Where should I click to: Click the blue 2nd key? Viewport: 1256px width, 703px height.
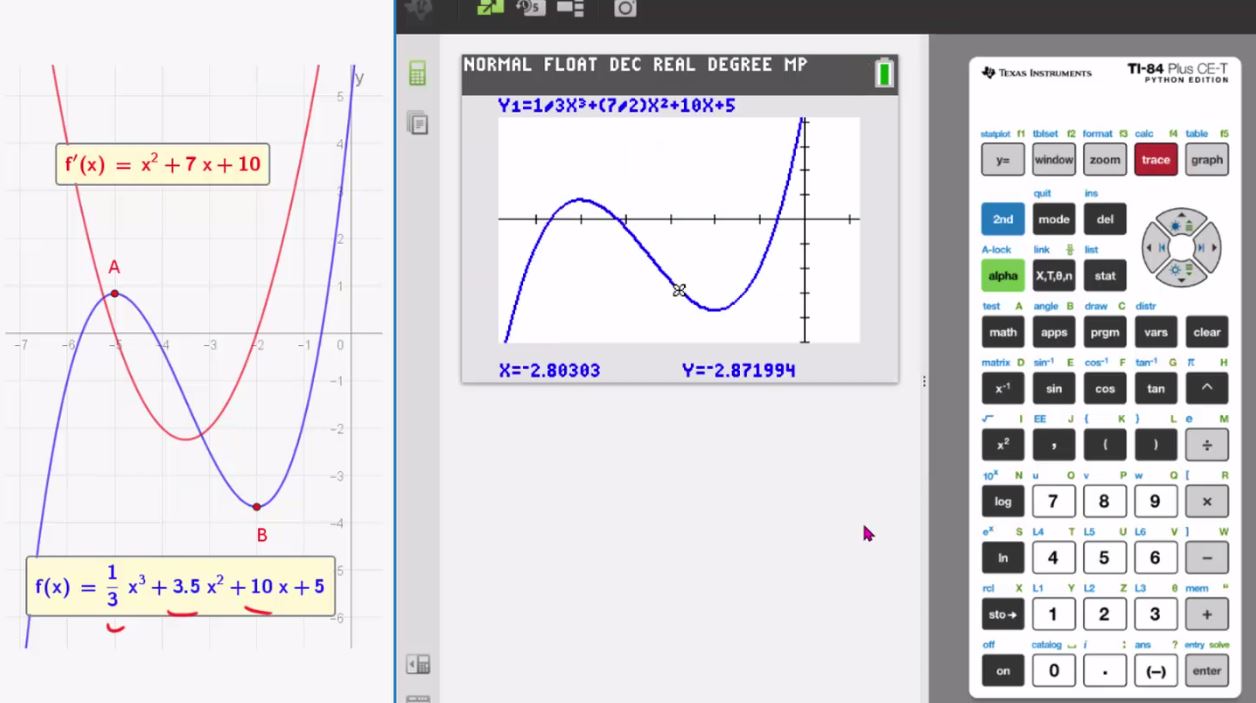point(1003,219)
